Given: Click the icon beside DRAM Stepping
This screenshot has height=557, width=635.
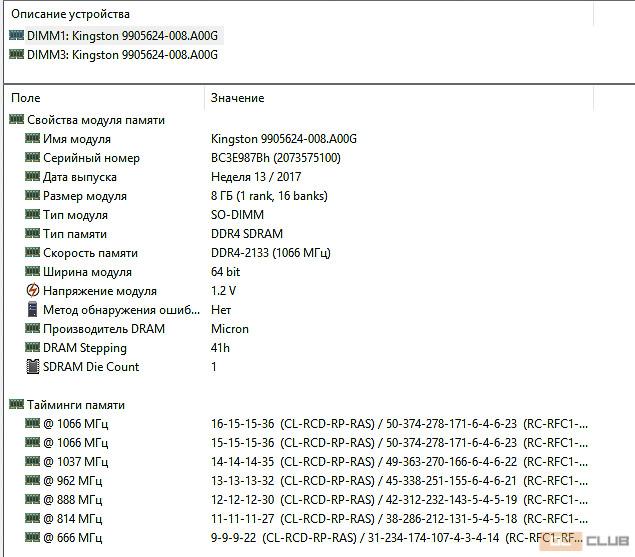Looking at the screenshot, I should 32,348.
